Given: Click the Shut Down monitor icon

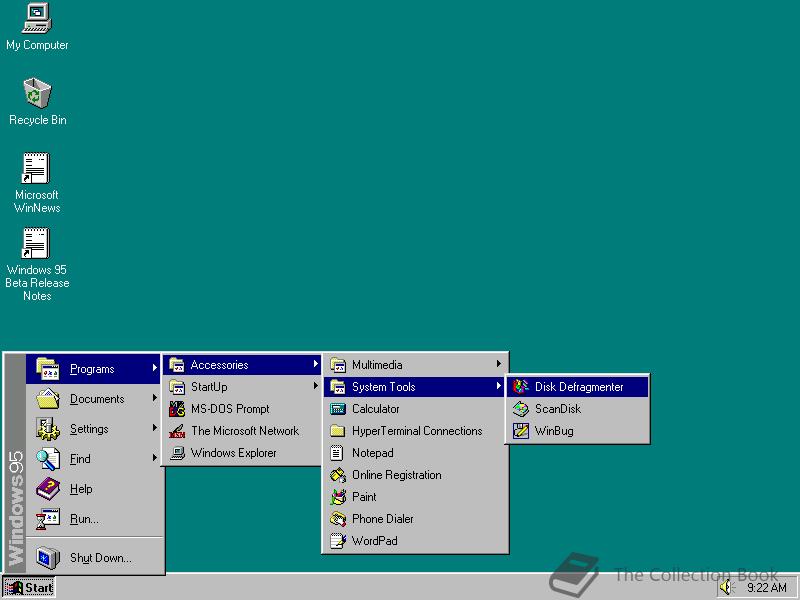Looking at the screenshot, I should 48,558.
